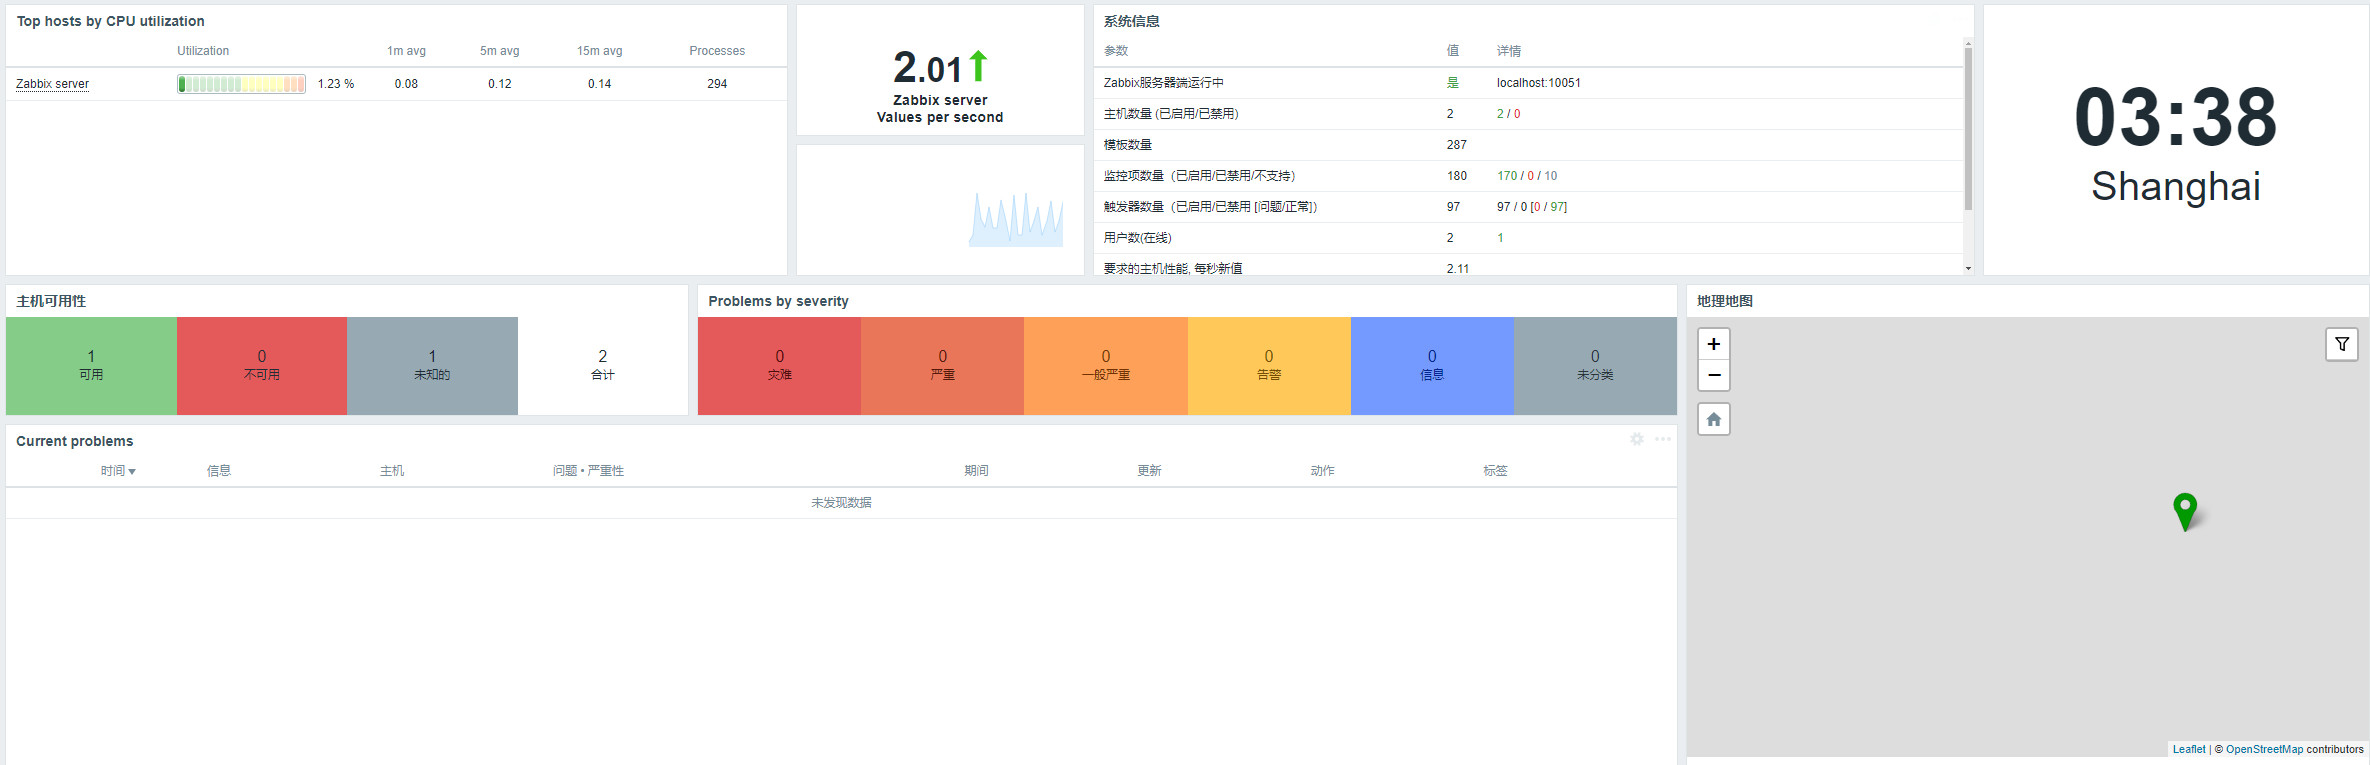
Task: Click the 主机 column header in problems
Action: [x=392, y=471]
